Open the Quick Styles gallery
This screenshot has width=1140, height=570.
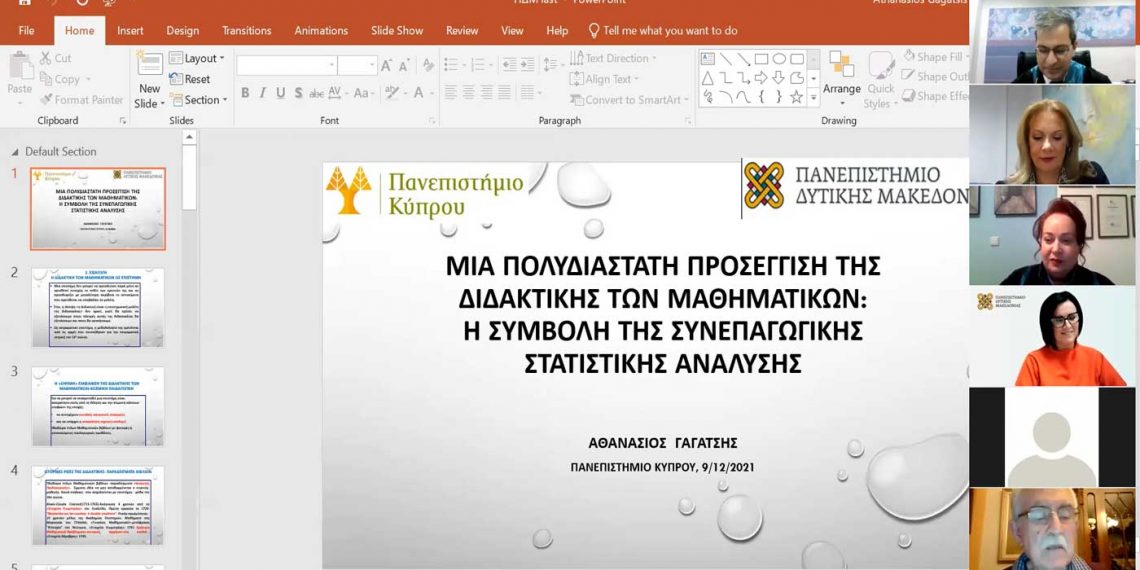(x=881, y=80)
